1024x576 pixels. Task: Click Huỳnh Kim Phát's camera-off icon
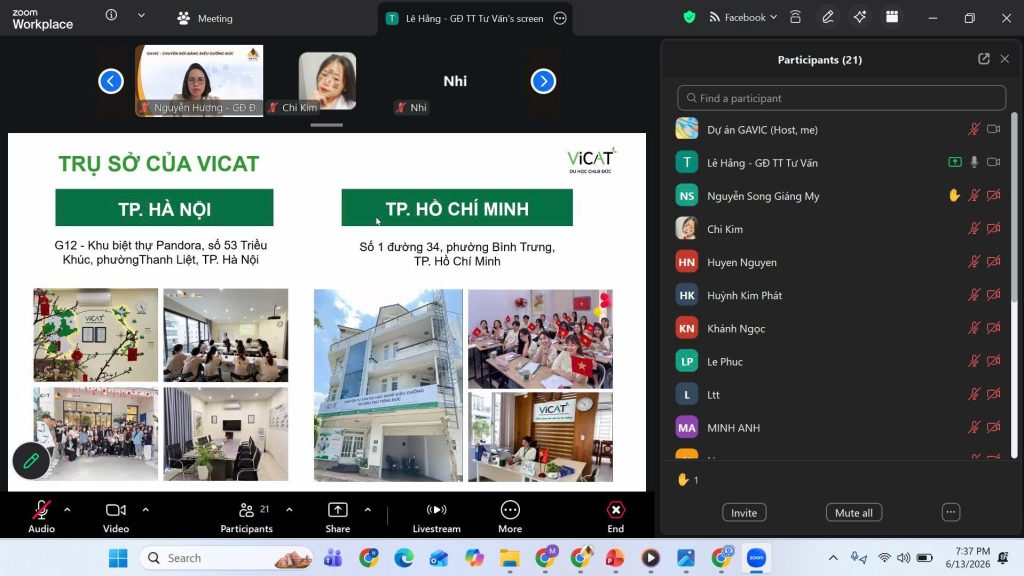tap(993, 295)
